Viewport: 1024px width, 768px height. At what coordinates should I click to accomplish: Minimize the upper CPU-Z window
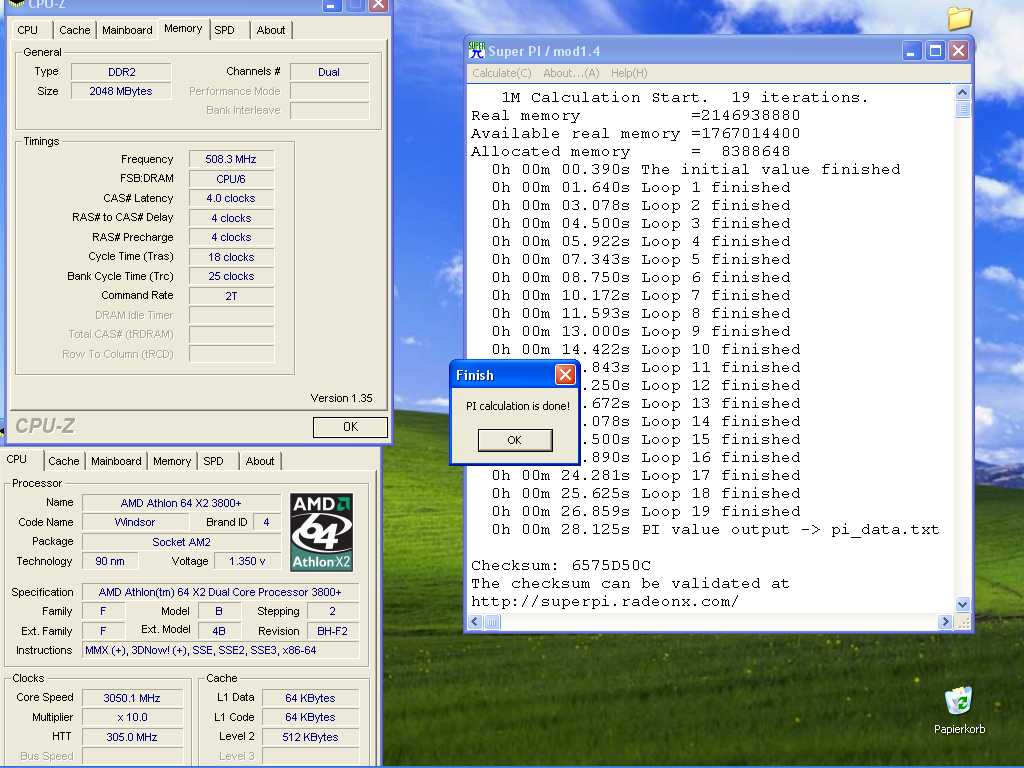pyautogui.click(x=332, y=5)
